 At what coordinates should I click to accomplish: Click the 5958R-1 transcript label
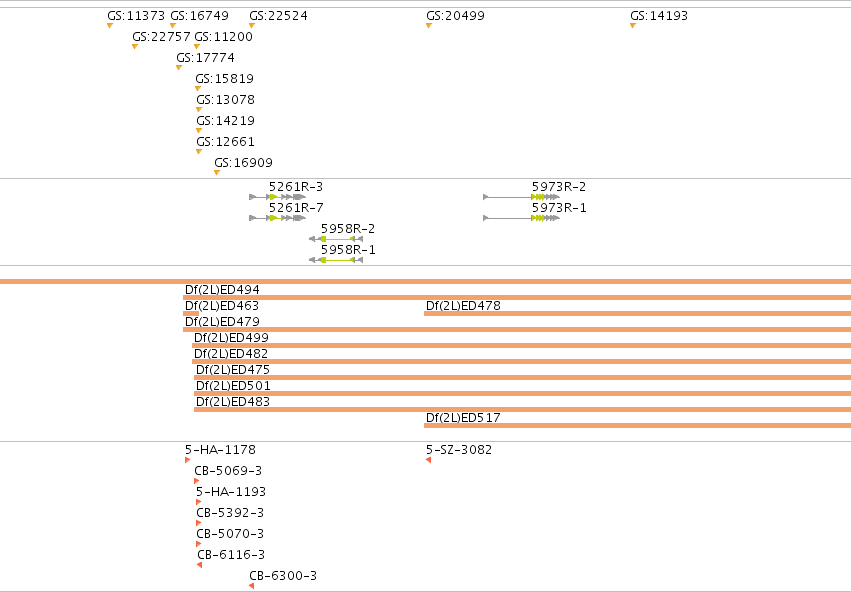click(348, 250)
